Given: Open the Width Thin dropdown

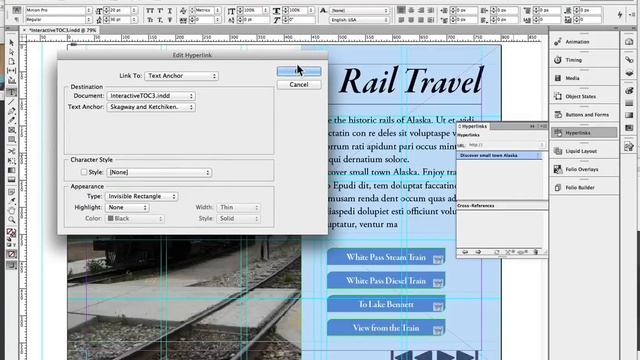Looking at the screenshot, I should (239, 207).
